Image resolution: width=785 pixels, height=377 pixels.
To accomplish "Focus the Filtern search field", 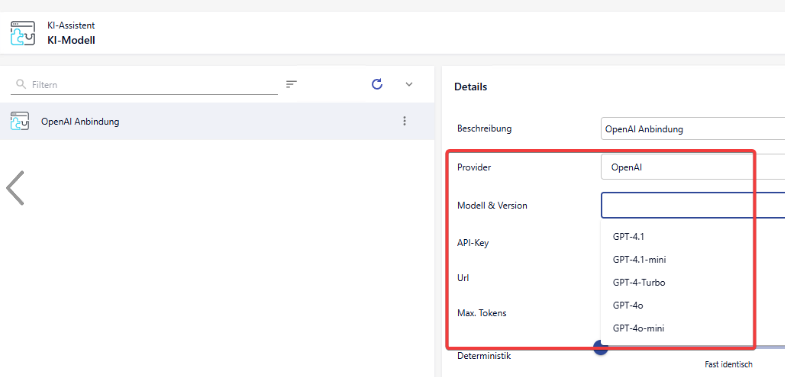I will [144, 85].
